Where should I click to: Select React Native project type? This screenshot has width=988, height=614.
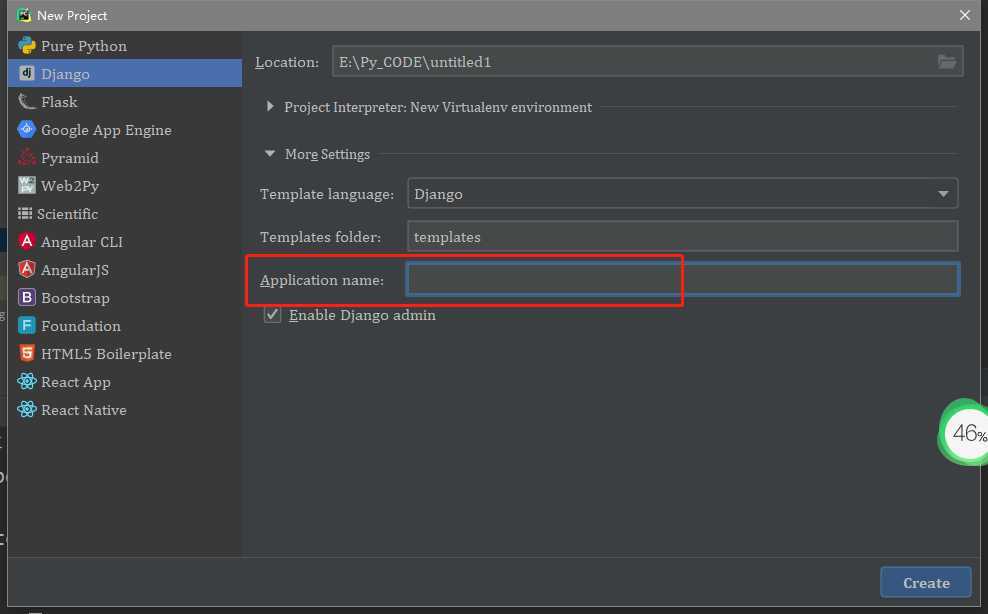(84, 410)
